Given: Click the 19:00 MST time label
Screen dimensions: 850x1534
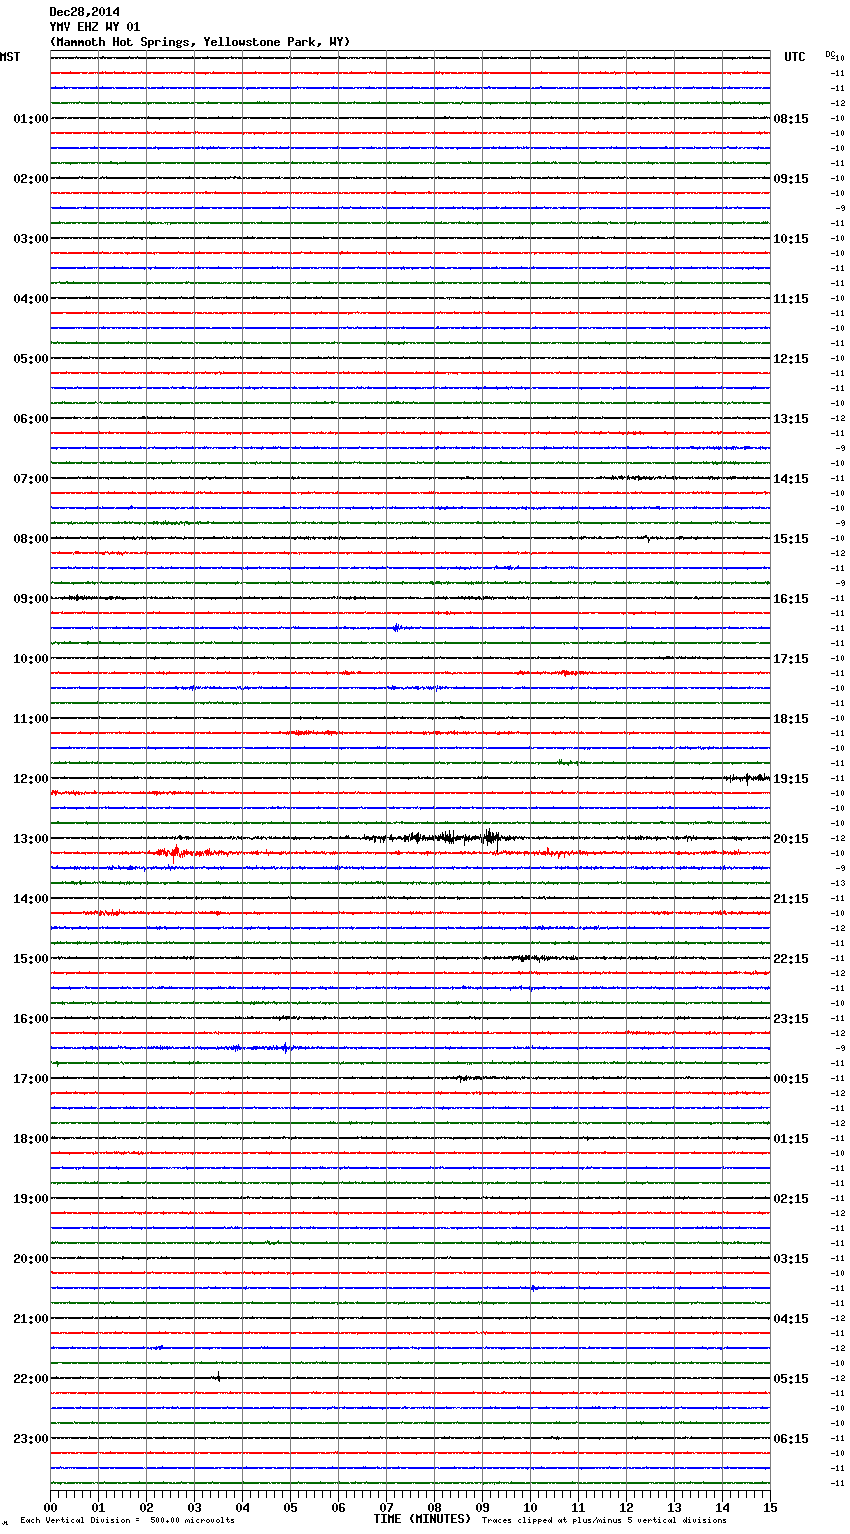Looking at the screenshot, I should pos(31,1199).
